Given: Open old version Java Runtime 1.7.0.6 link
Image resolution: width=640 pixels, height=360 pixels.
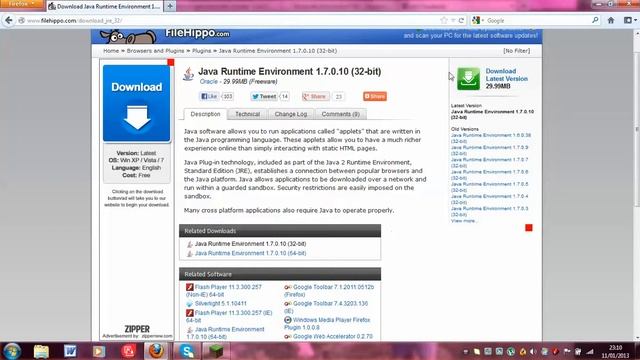Looking at the screenshot, I should coord(489,175).
